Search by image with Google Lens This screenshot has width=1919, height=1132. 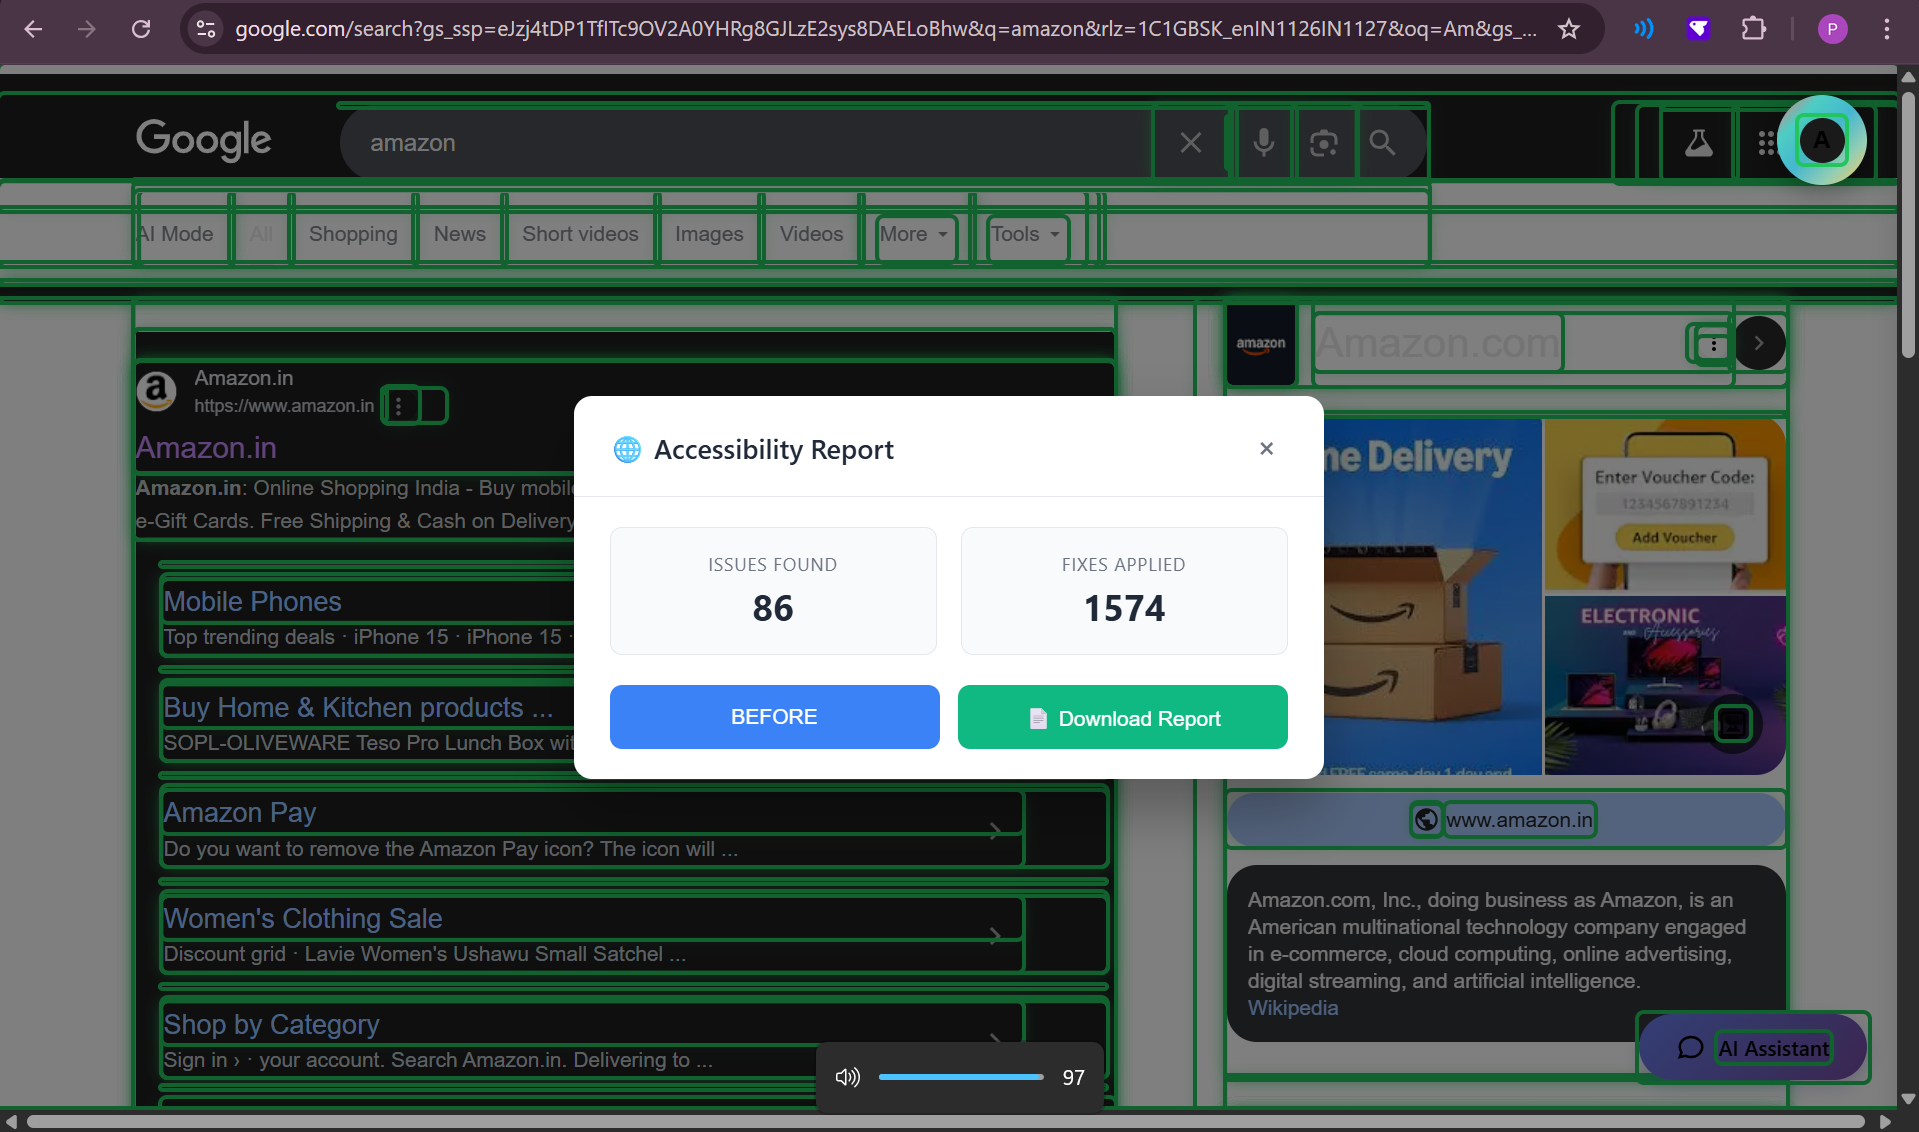pos(1324,143)
